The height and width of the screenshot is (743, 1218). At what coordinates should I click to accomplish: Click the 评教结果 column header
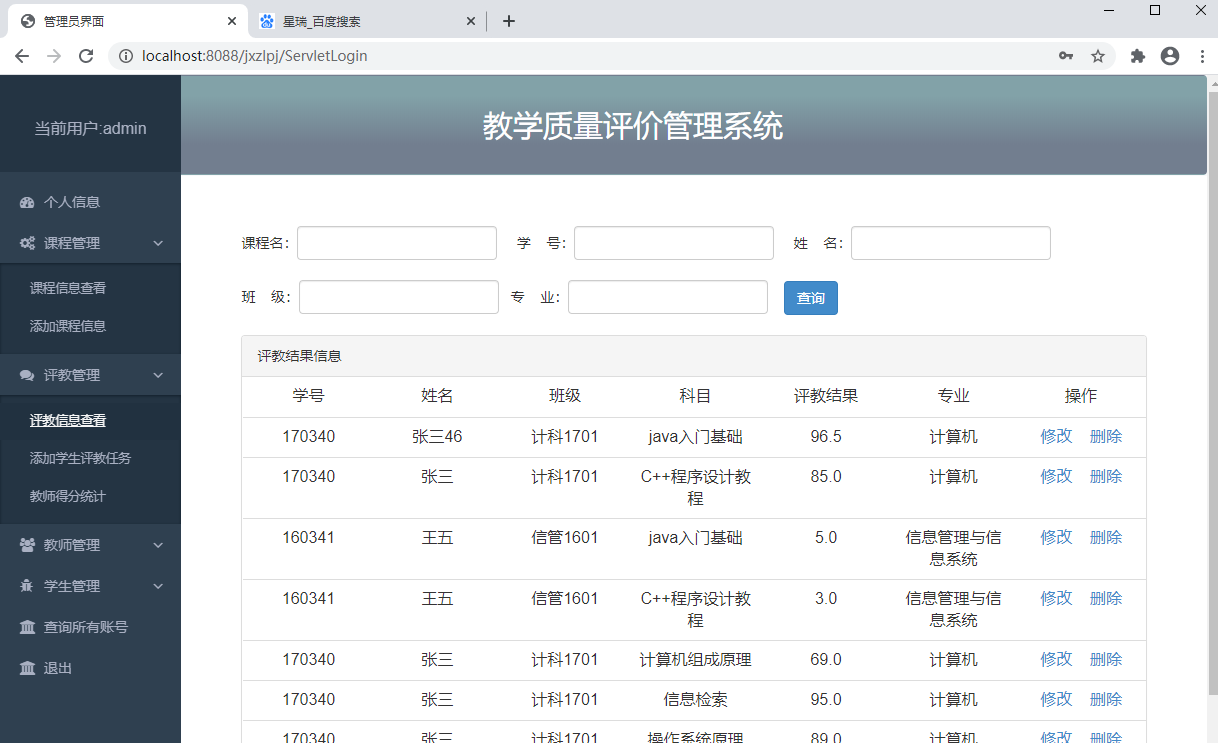(826, 396)
